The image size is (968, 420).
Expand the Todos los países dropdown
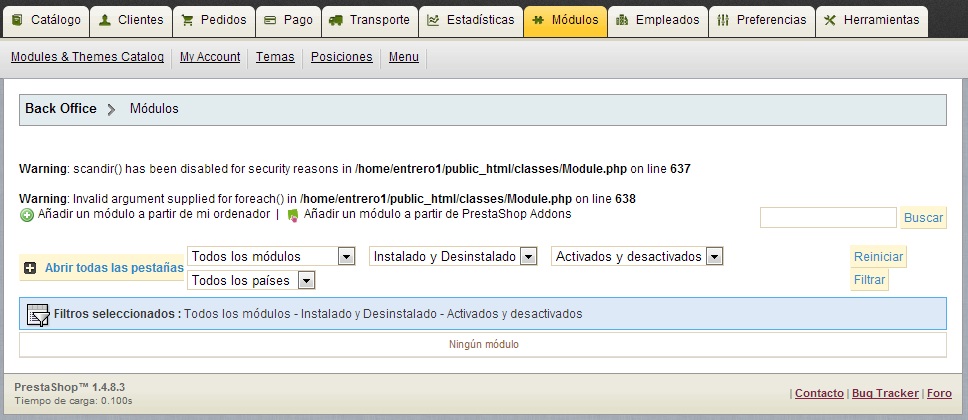251,280
